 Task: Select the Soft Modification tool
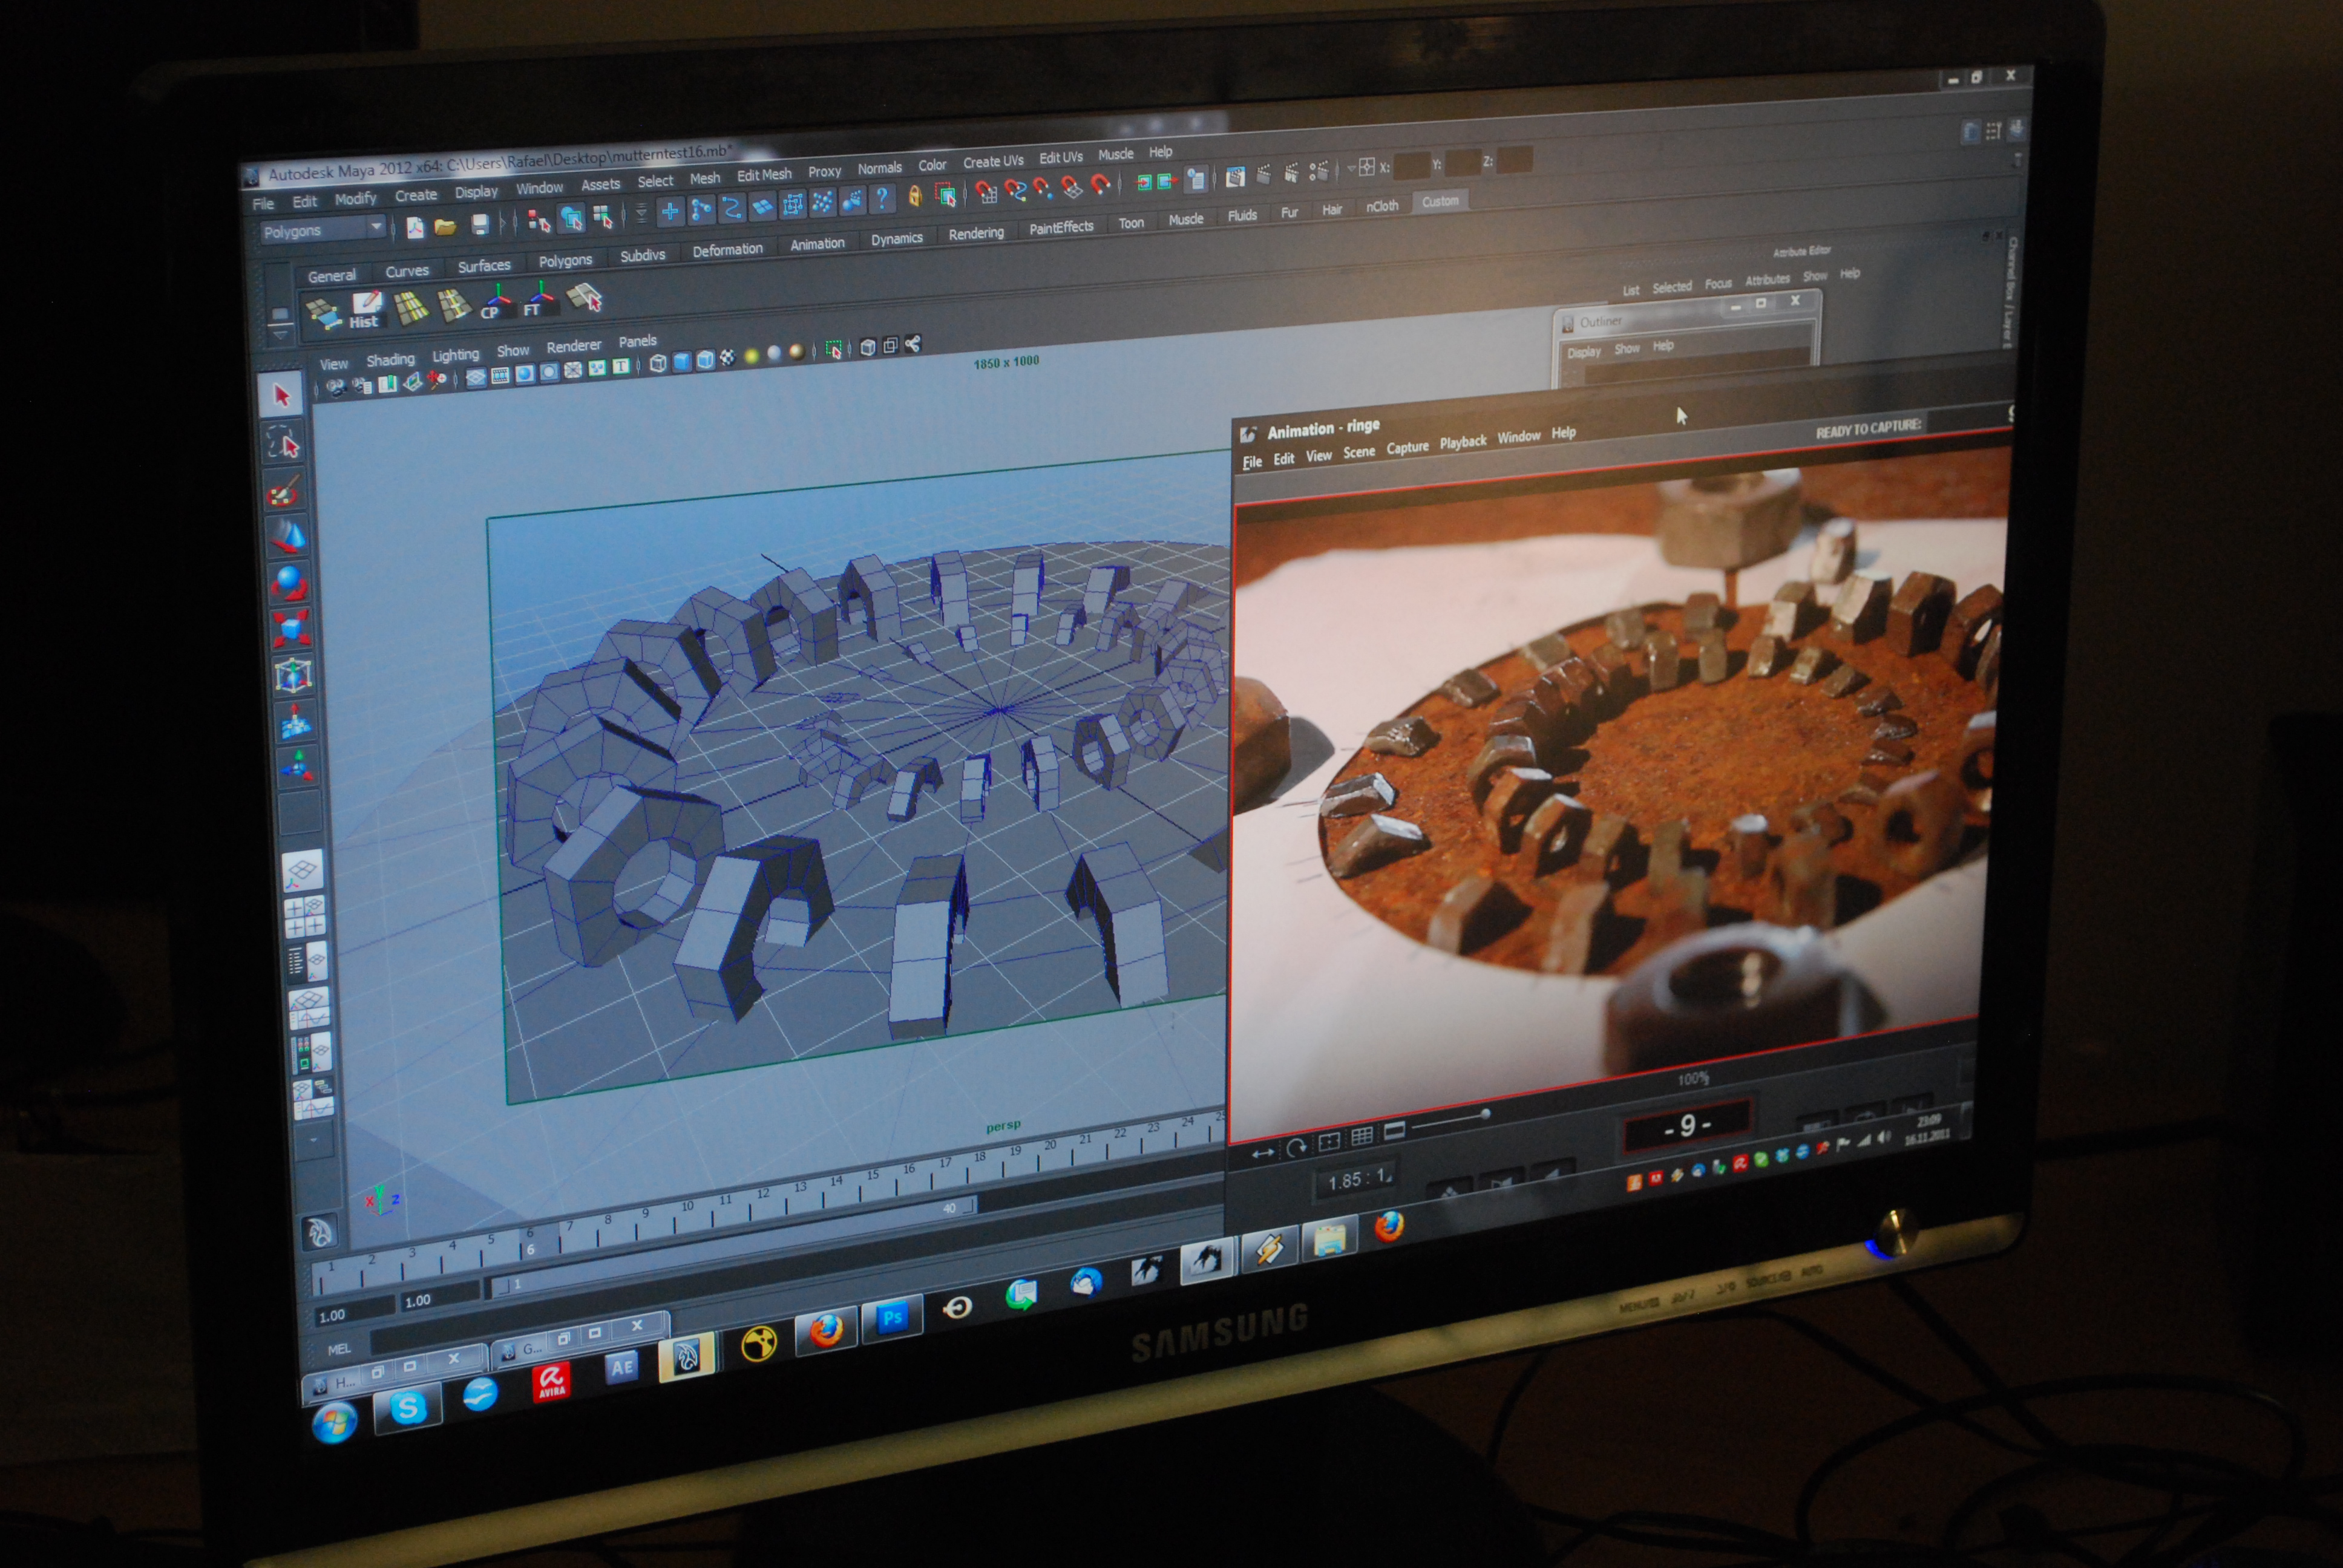tap(295, 722)
